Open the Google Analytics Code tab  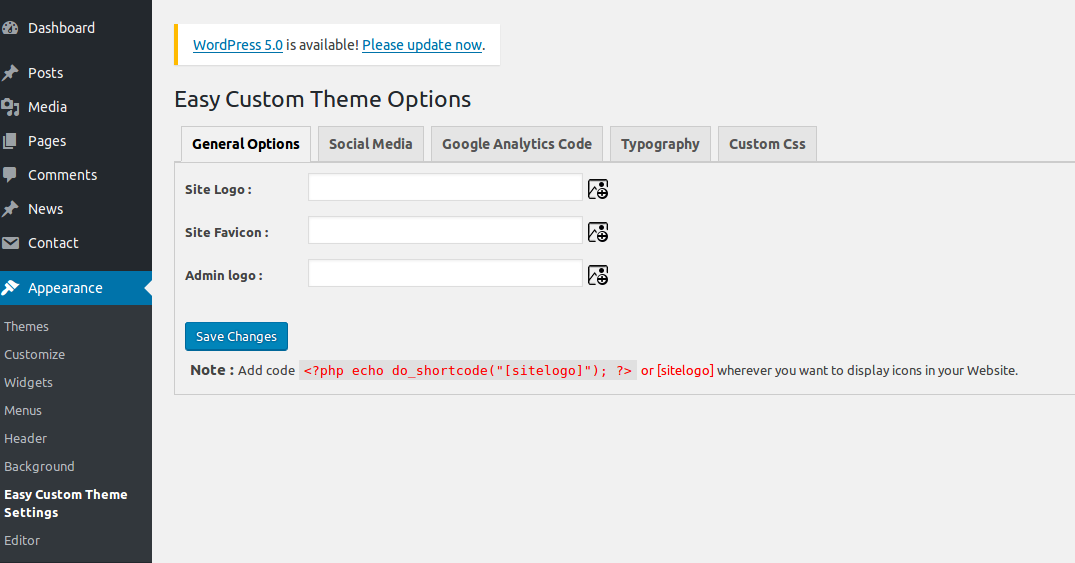pos(517,144)
